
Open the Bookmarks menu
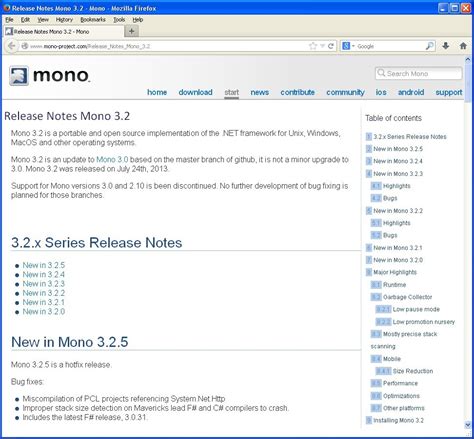[x=93, y=20]
